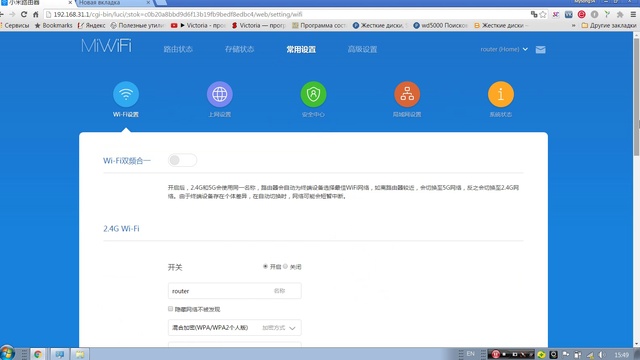Expand the WPA/WPA2 encryption type dropdown
The width and height of the screenshot is (640, 360).
point(235,328)
